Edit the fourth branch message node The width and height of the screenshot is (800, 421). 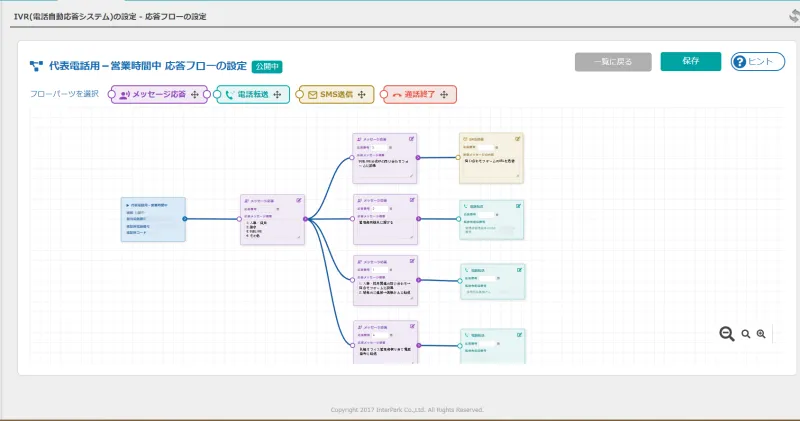[x=412, y=327]
